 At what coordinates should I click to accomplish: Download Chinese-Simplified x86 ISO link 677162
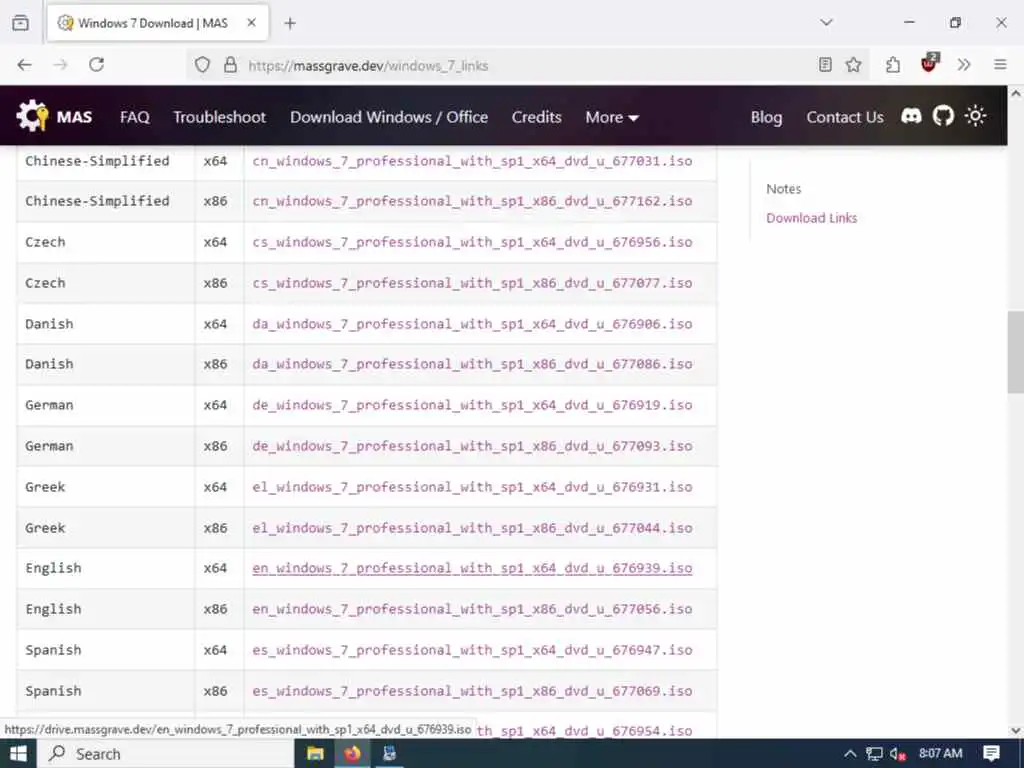click(x=472, y=200)
